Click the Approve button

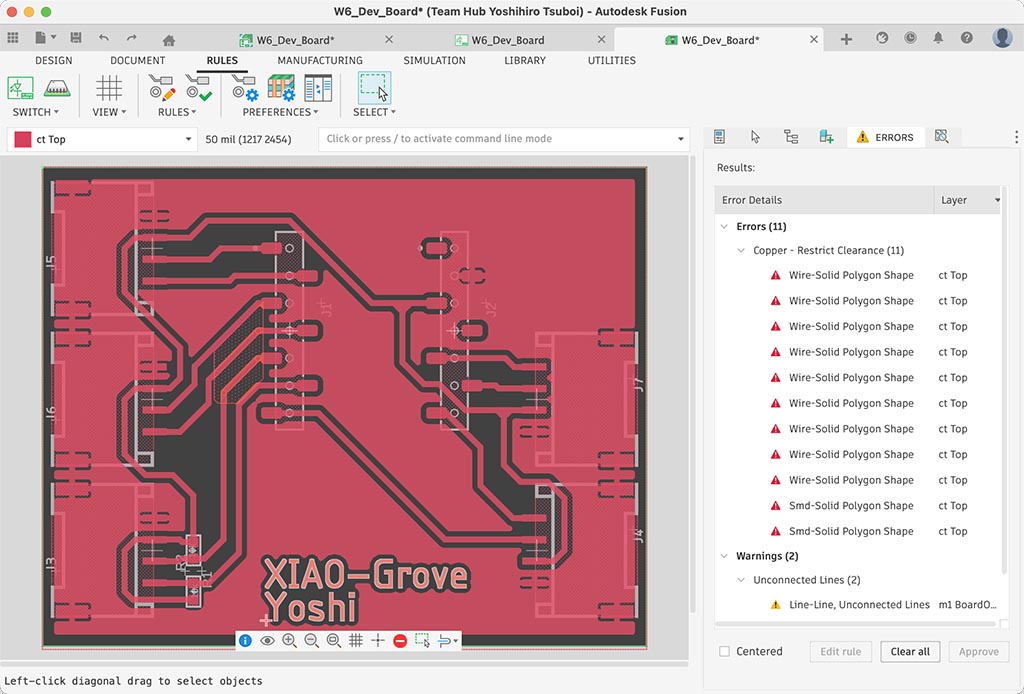[x=978, y=651]
